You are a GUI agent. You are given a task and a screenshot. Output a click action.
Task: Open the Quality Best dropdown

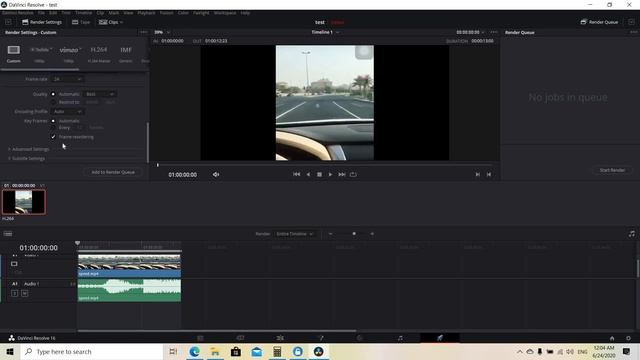coord(100,94)
